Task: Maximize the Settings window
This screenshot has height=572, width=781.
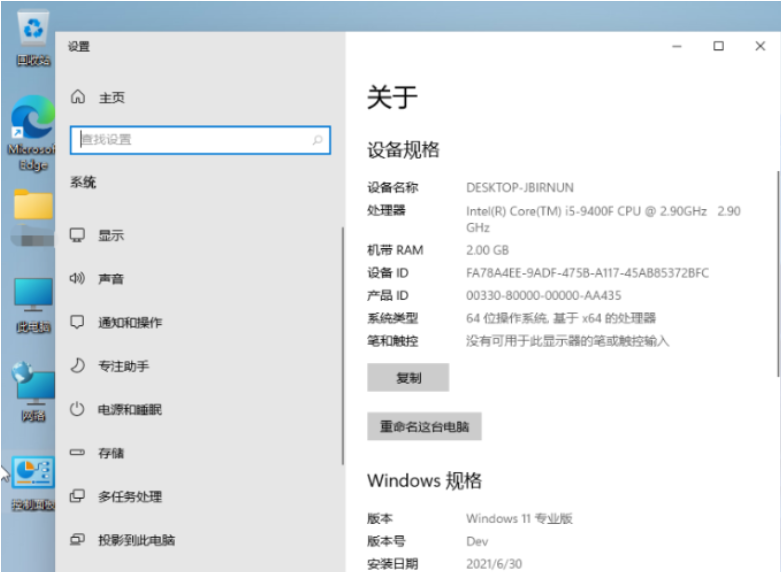Action: tap(718, 46)
